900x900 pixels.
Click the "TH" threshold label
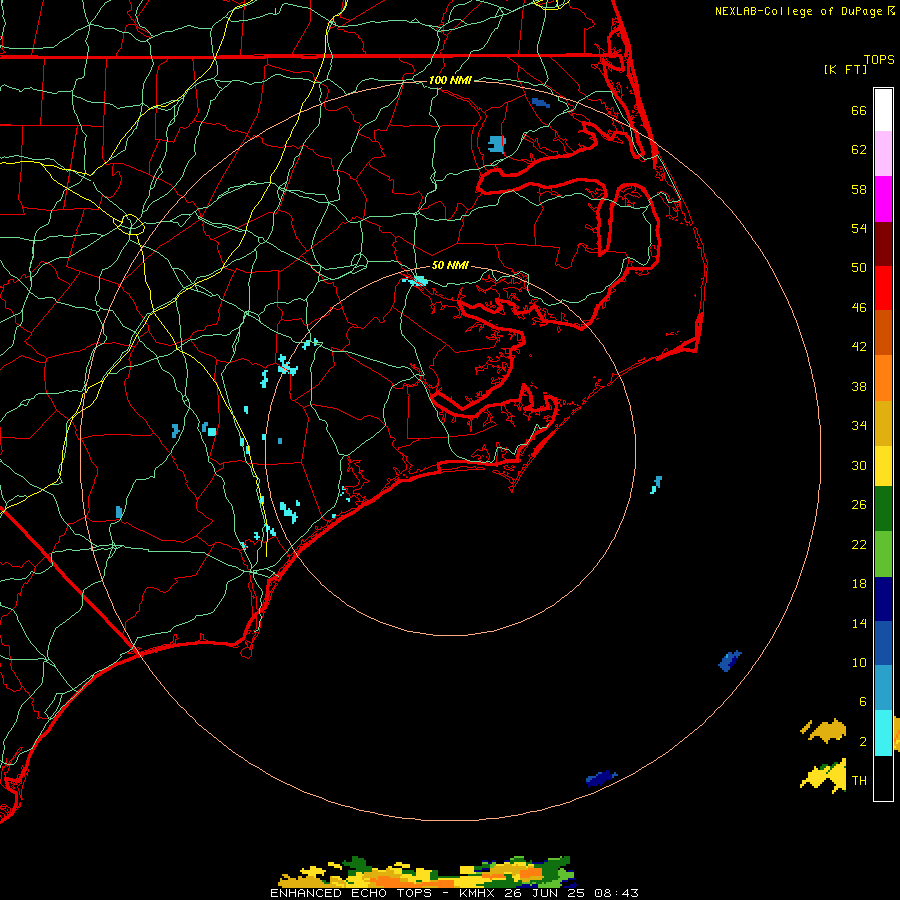(859, 780)
